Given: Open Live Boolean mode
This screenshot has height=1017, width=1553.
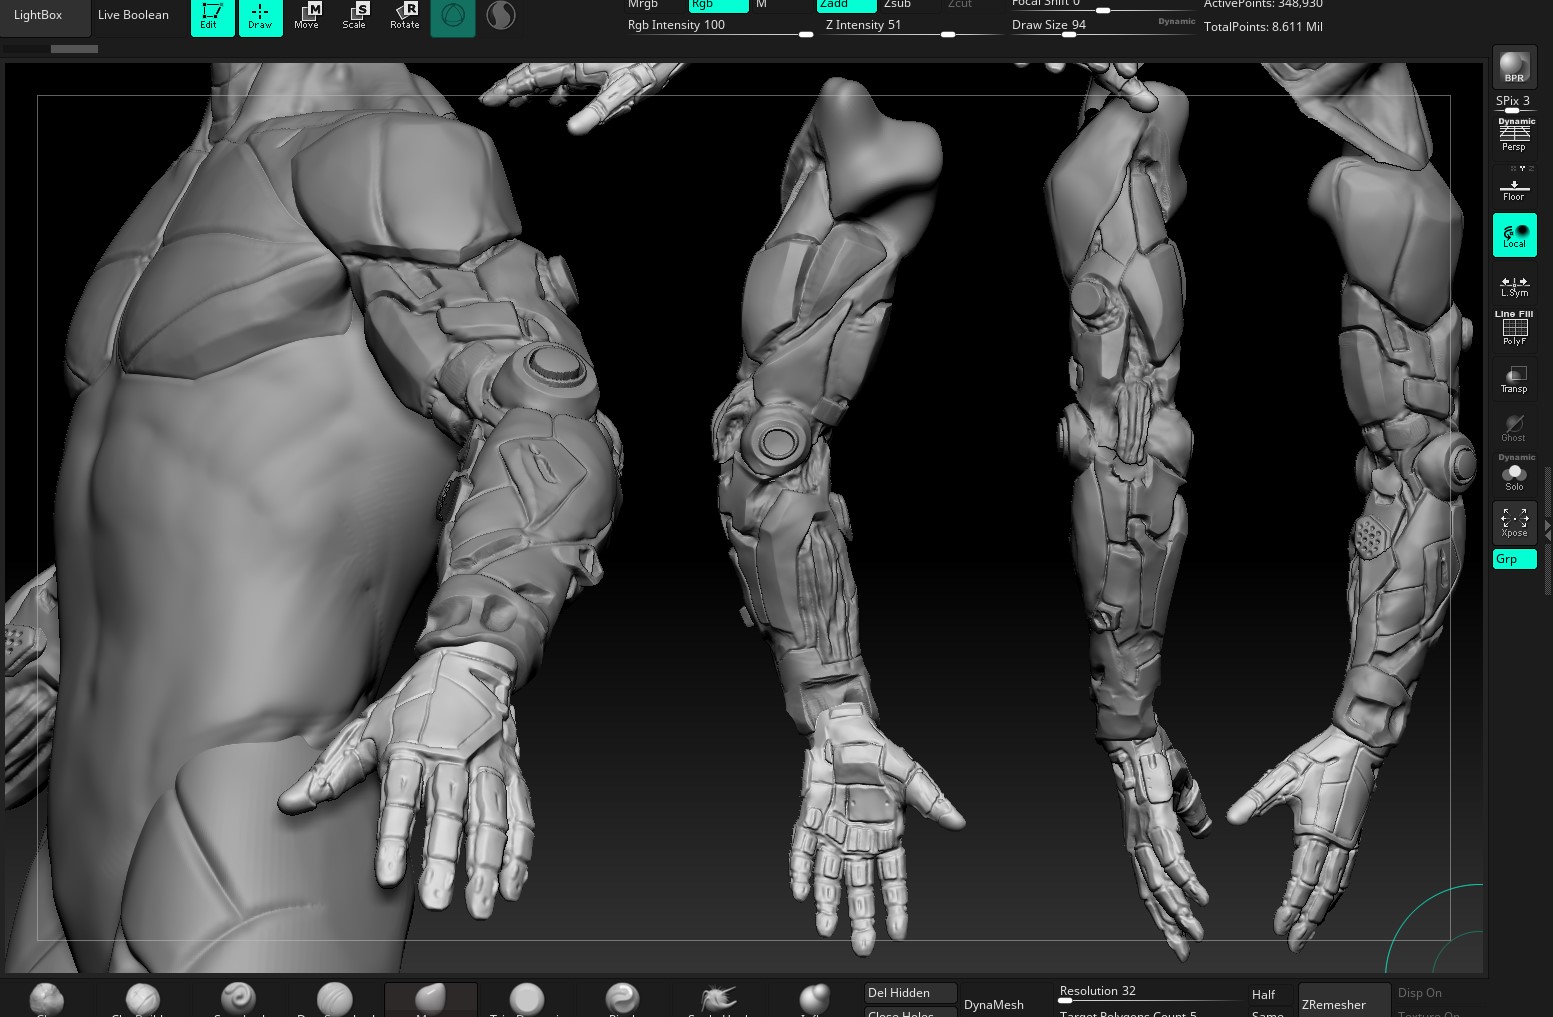Looking at the screenshot, I should click(134, 15).
